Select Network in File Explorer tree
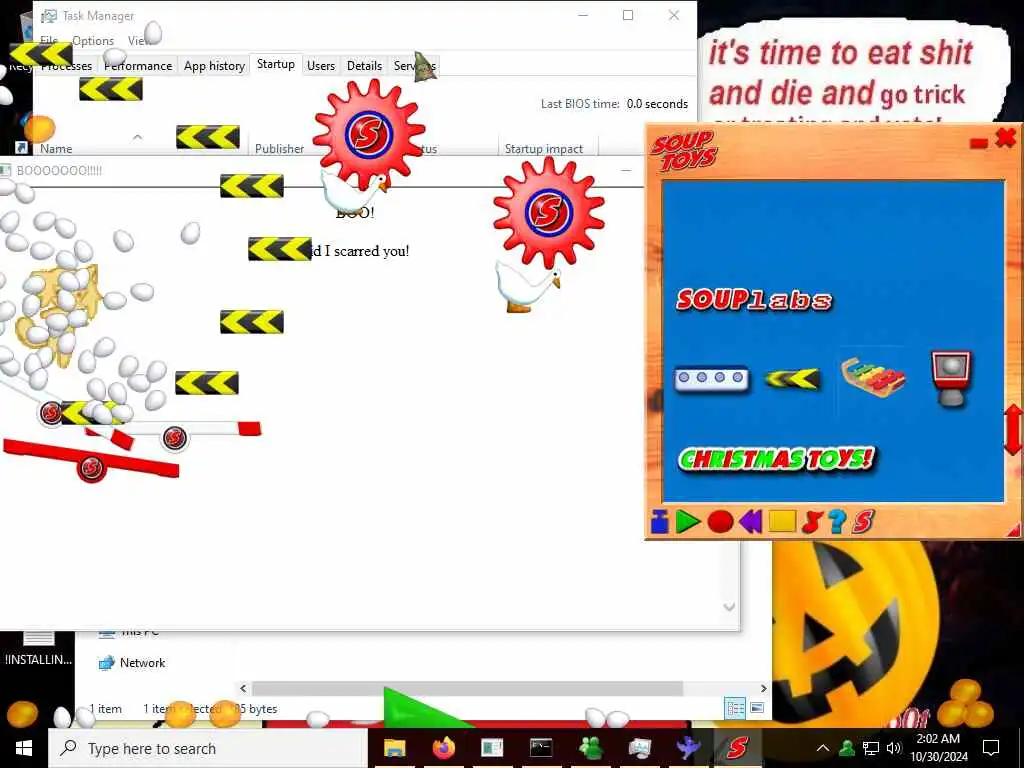The width and height of the screenshot is (1024, 768). click(x=142, y=663)
